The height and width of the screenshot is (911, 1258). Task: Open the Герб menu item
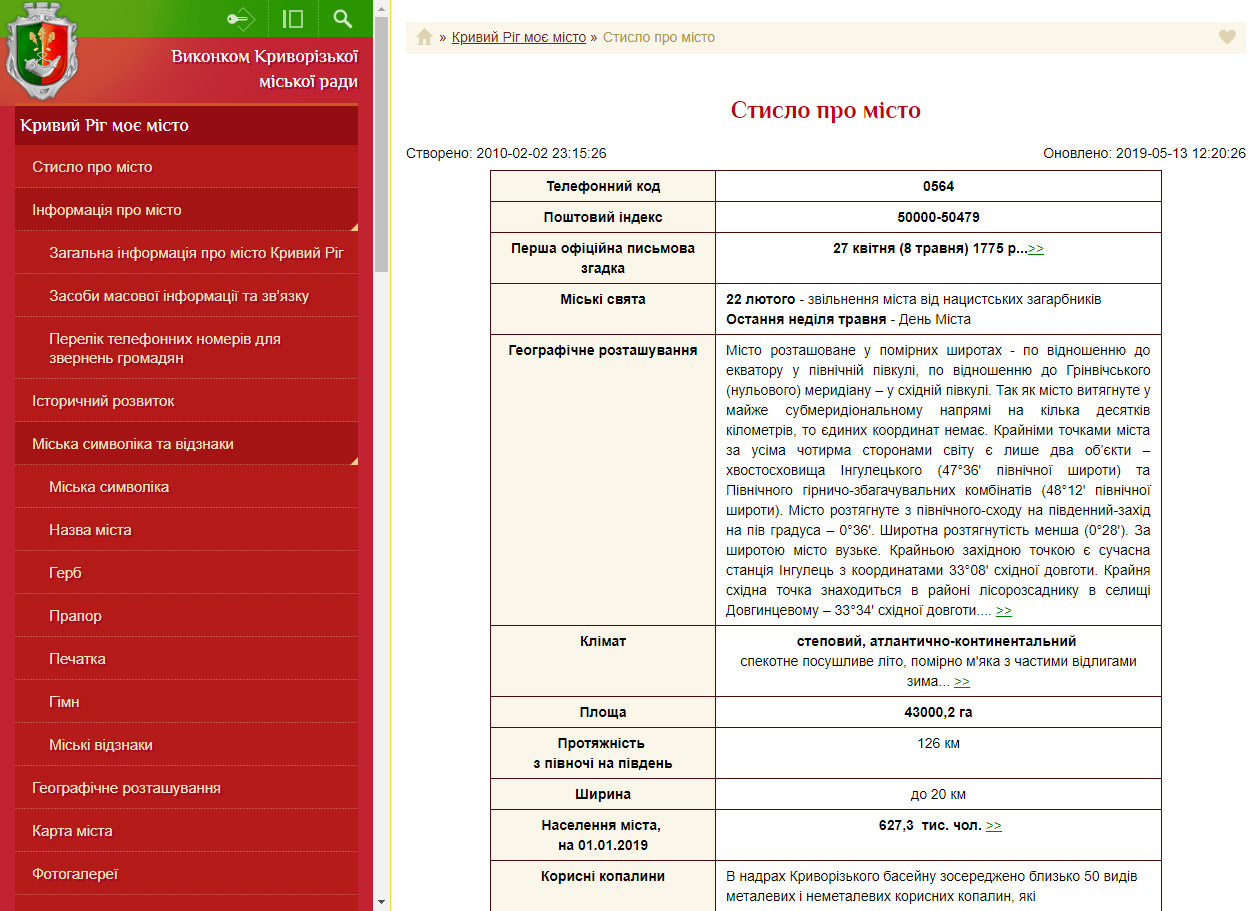point(65,573)
